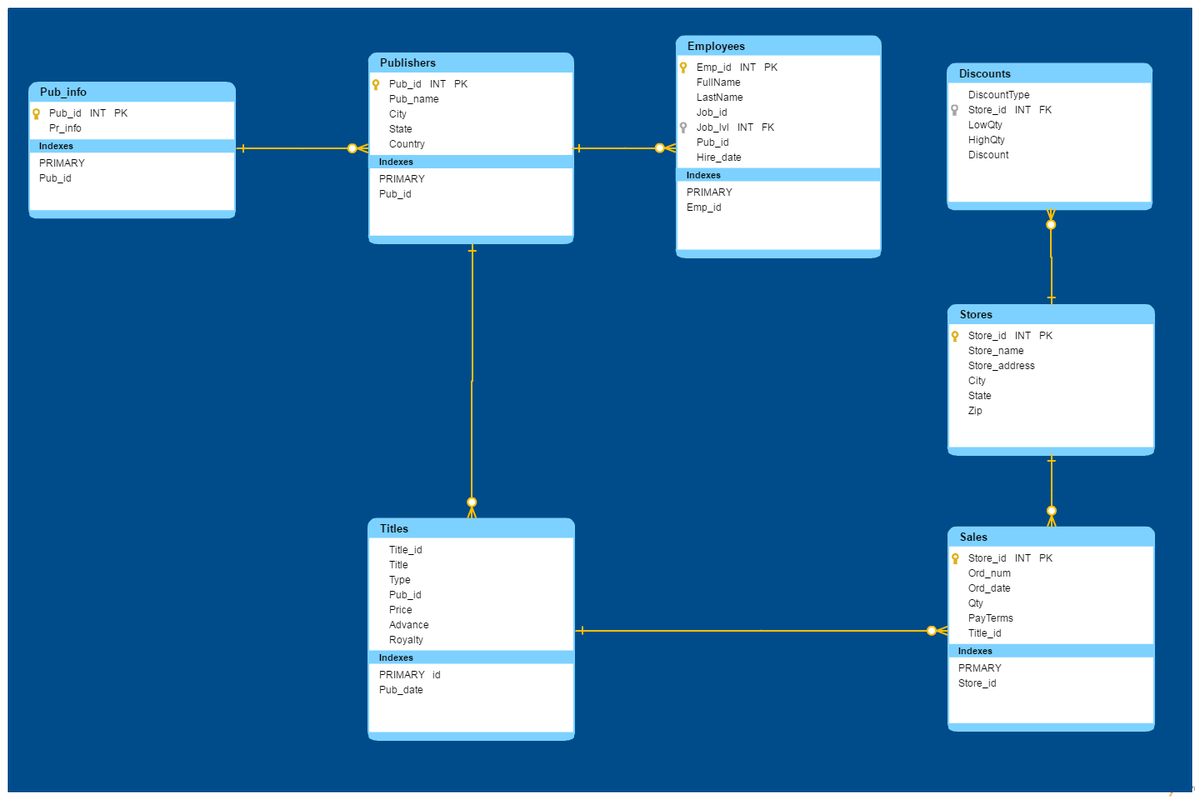Select the Pr_info field in Pub_info
Screen dimensions: 1200x800
tap(65, 129)
